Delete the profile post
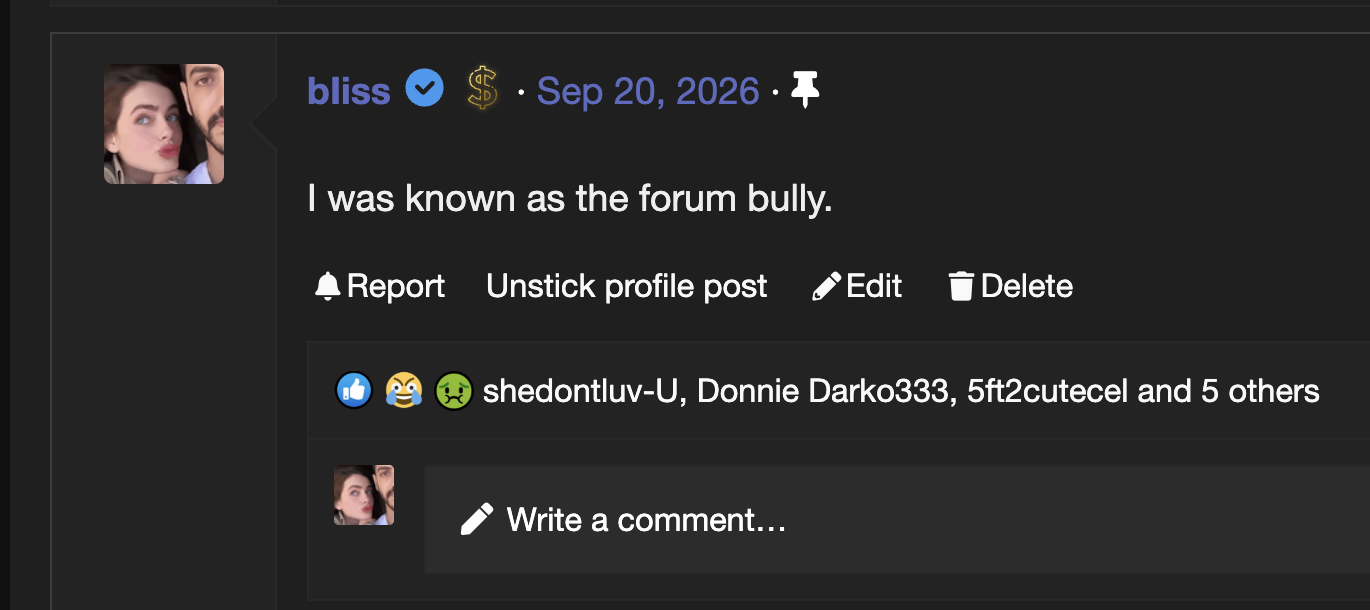 (x=1010, y=287)
